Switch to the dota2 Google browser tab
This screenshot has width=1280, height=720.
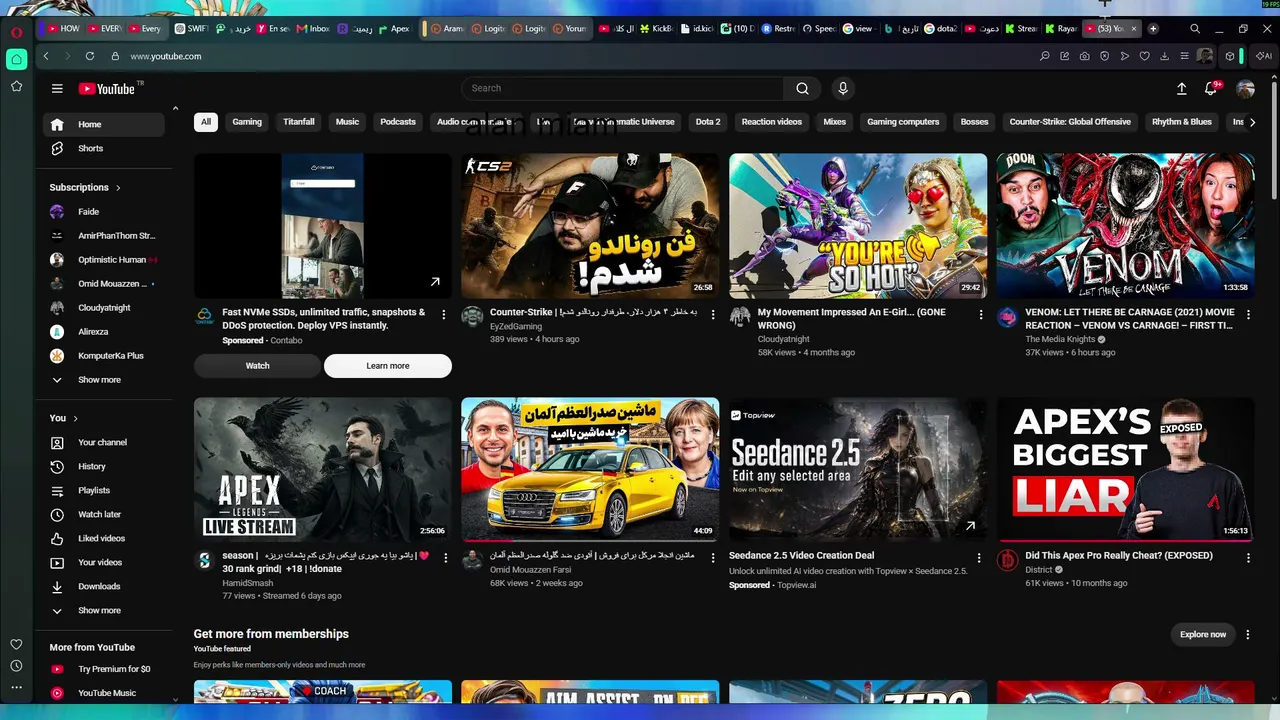pos(941,29)
